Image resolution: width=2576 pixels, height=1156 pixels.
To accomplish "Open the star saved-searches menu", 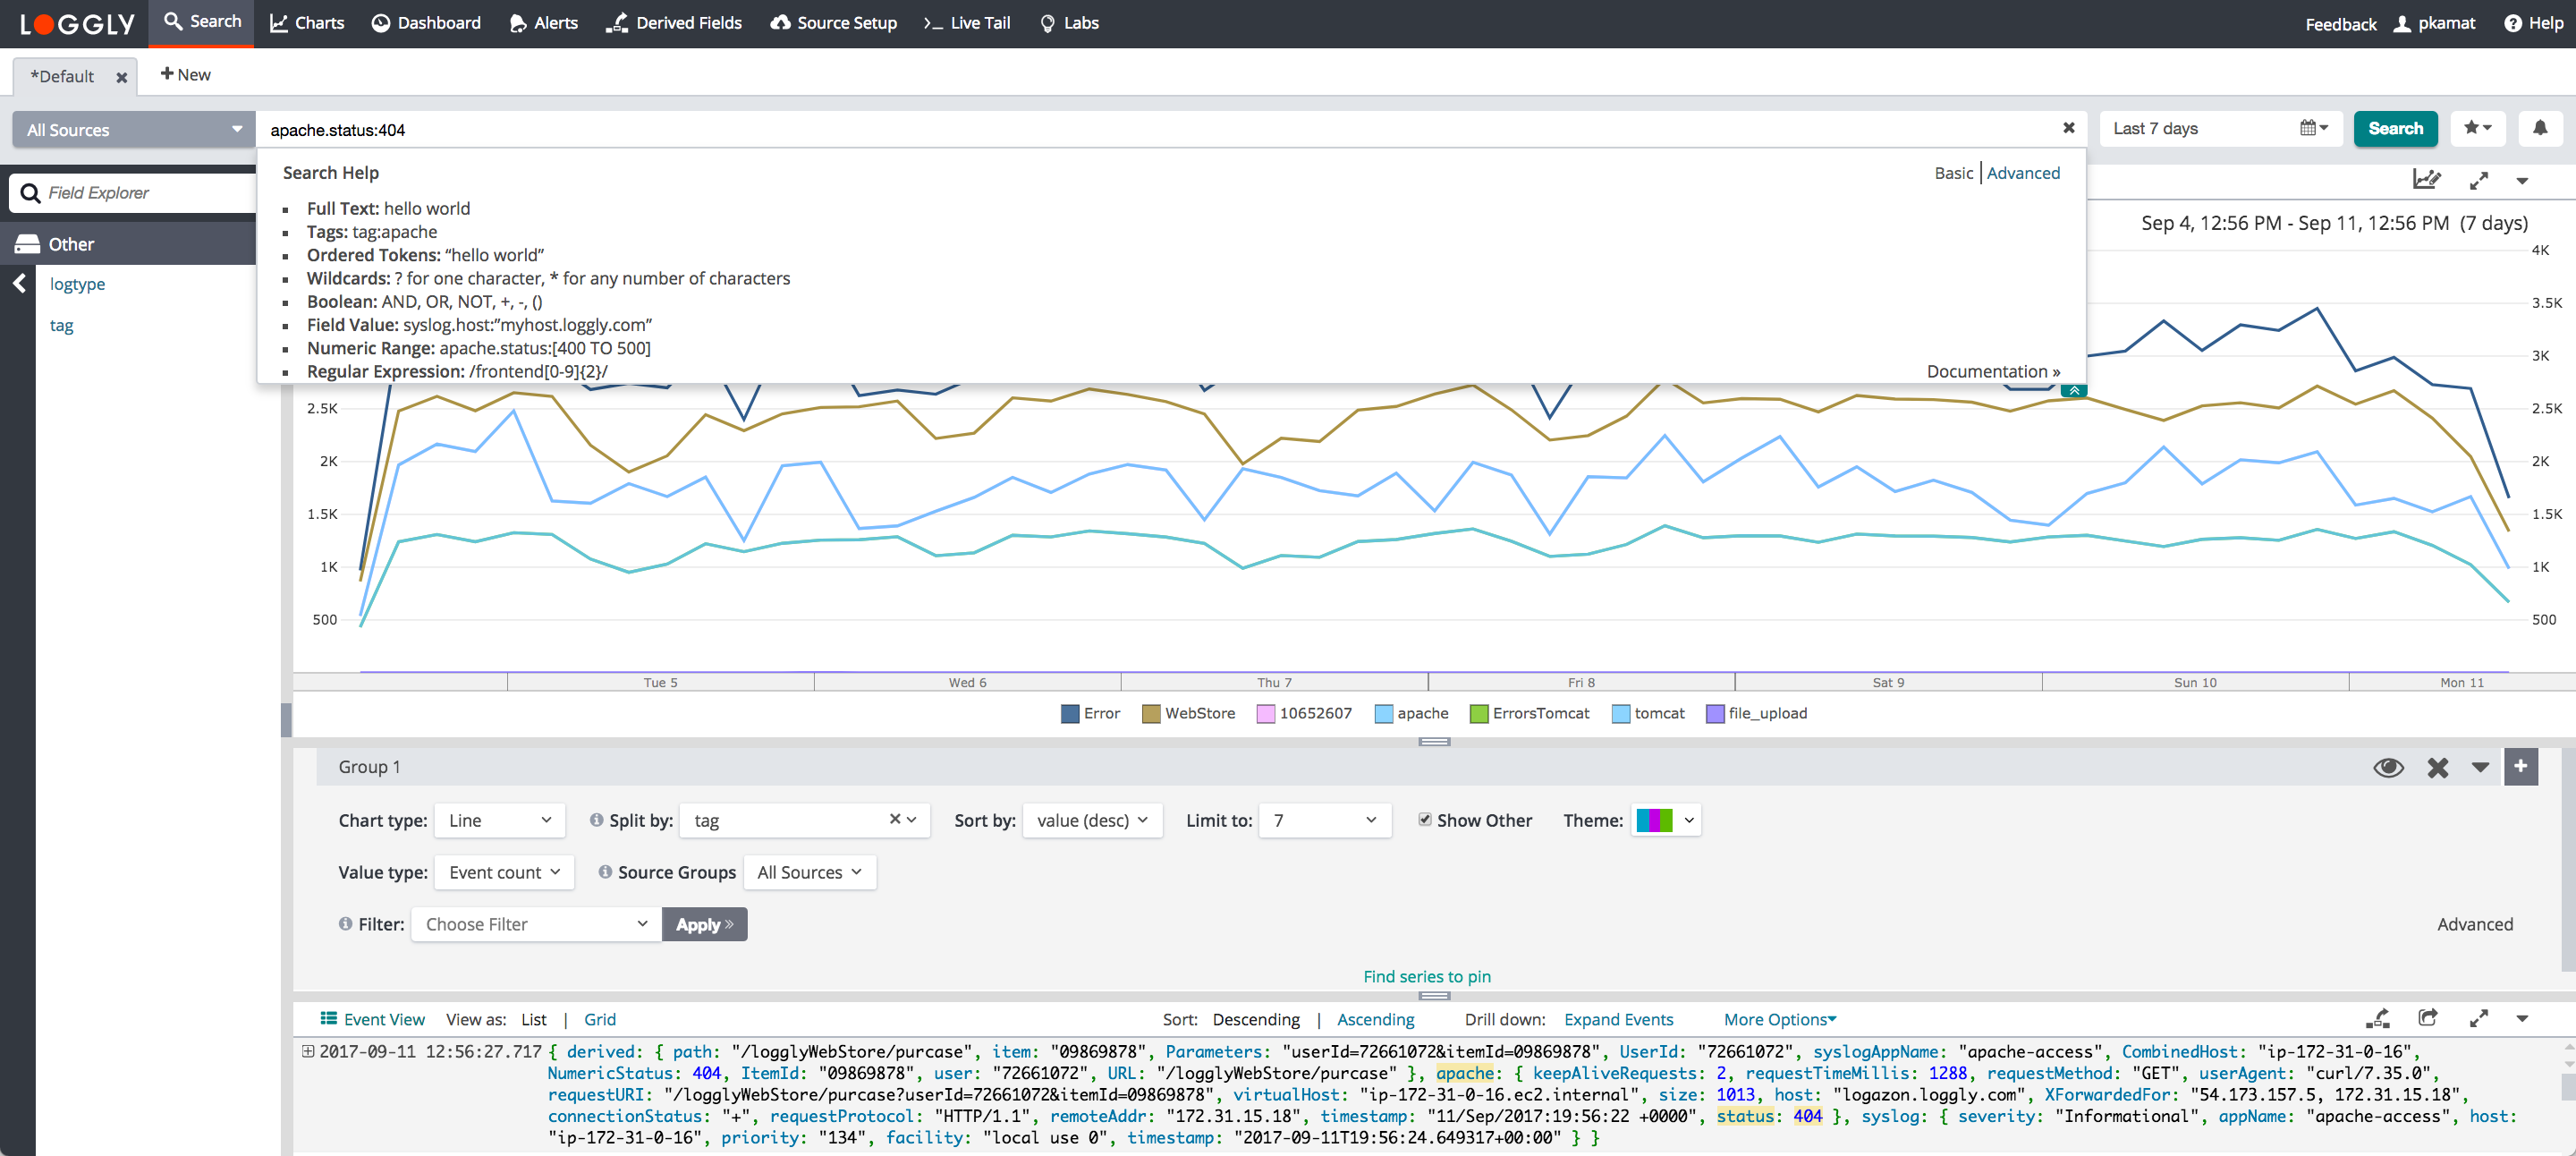I will point(2477,128).
